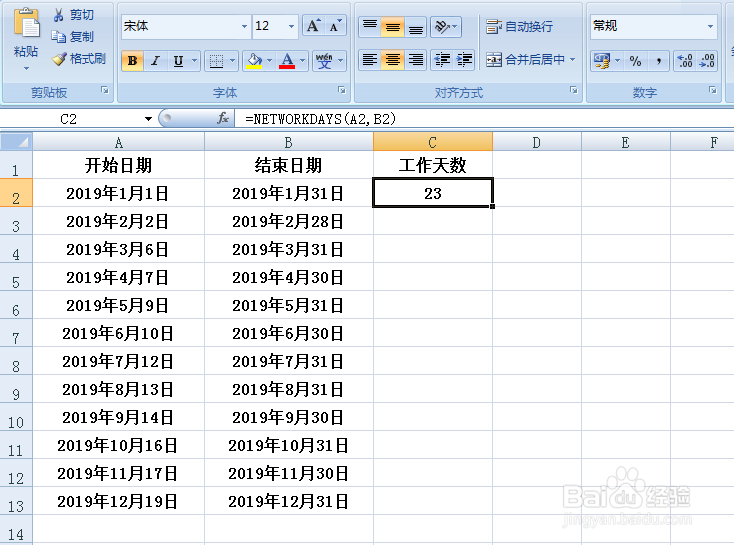
Task: Select cell C2 containing 23
Action: point(433,193)
